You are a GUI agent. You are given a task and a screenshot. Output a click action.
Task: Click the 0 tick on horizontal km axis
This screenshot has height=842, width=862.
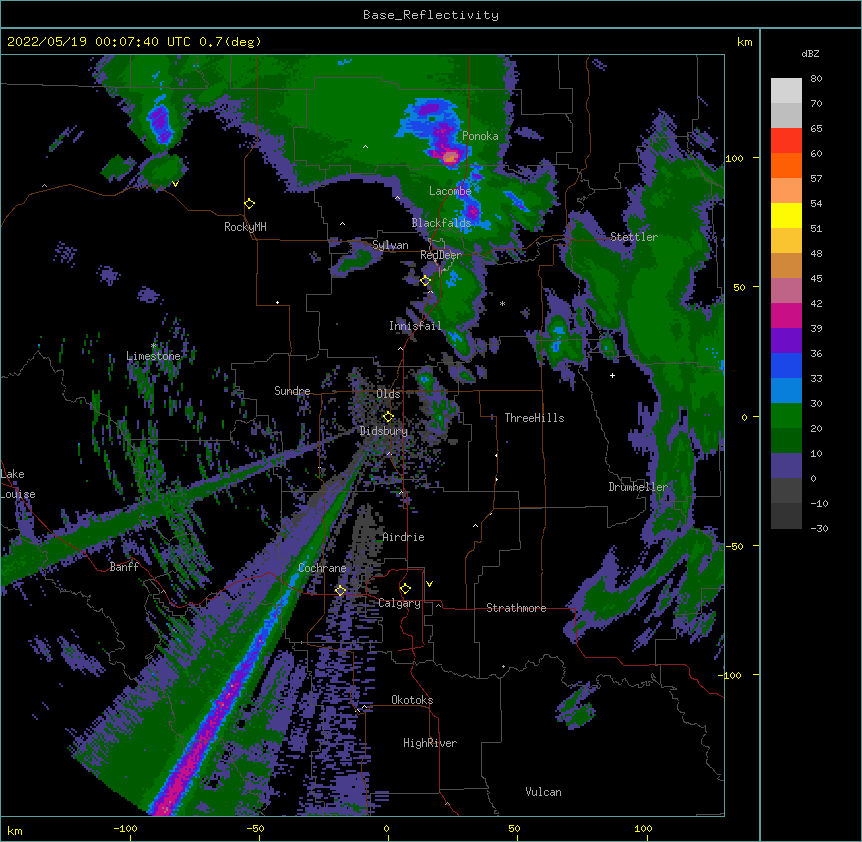(386, 828)
